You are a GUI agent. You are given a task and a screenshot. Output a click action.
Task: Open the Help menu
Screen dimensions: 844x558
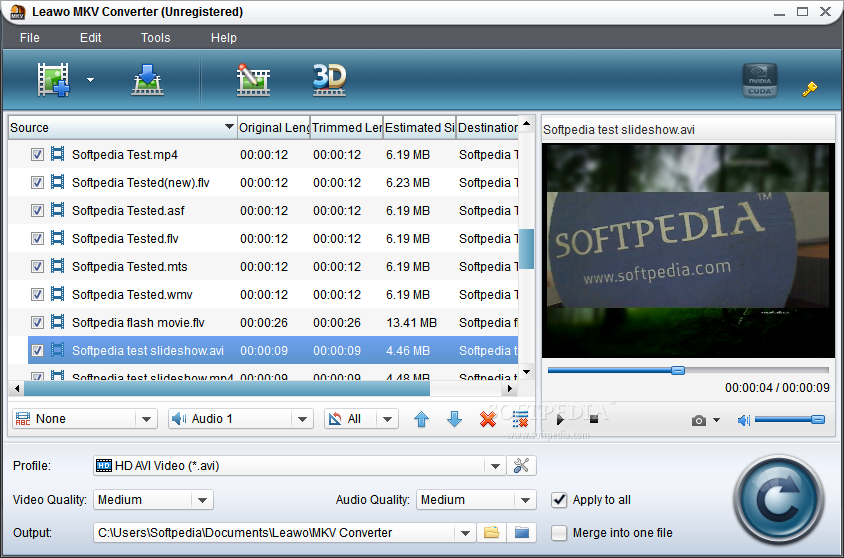tap(223, 38)
